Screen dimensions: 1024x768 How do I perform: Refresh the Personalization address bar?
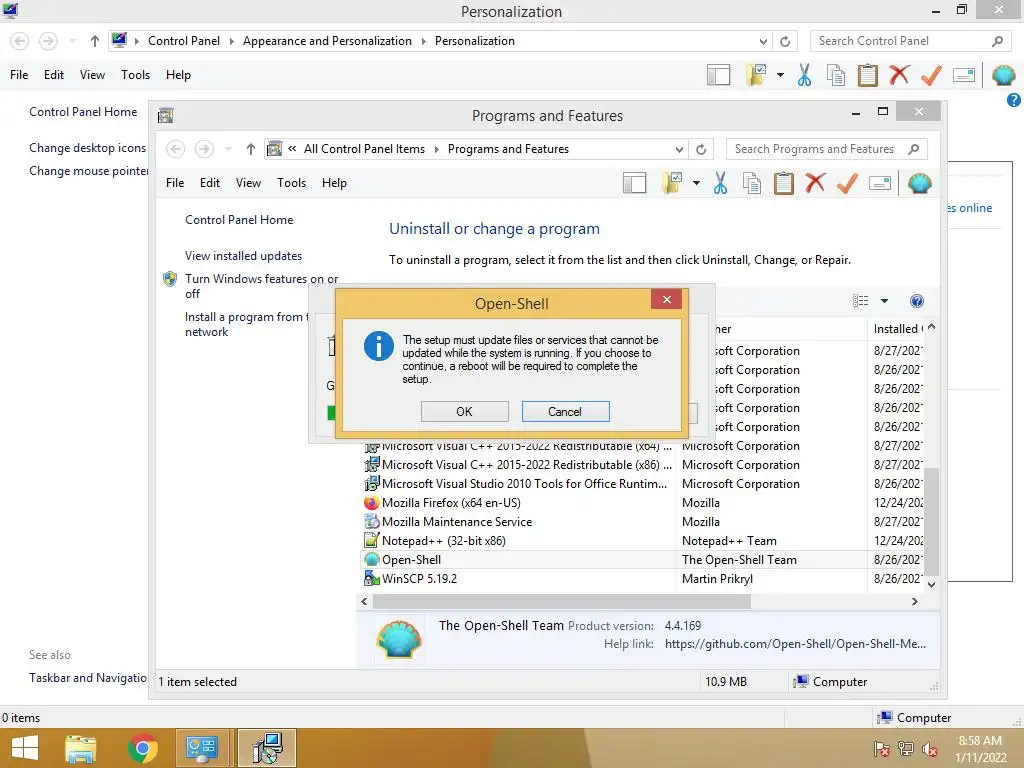[785, 41]
